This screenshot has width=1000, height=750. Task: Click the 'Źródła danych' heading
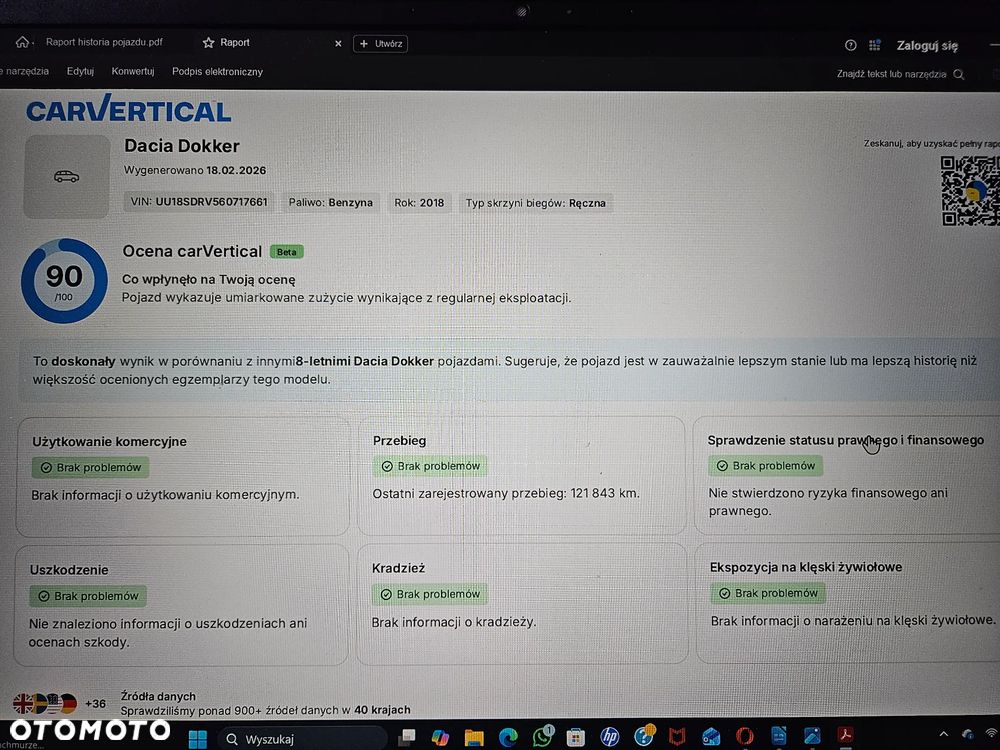[158, 696]
